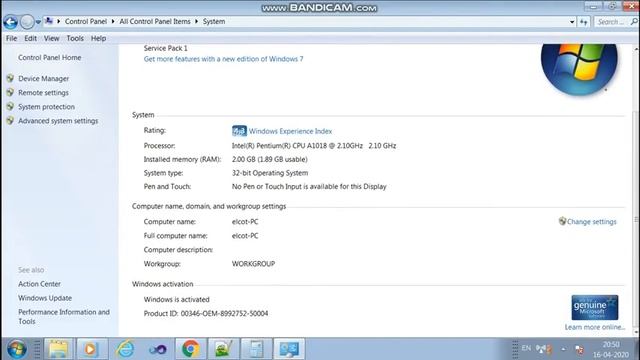Open the System control panel taskbar icon
This screenshot has width=640, height=360.
(x=289, y=349)
